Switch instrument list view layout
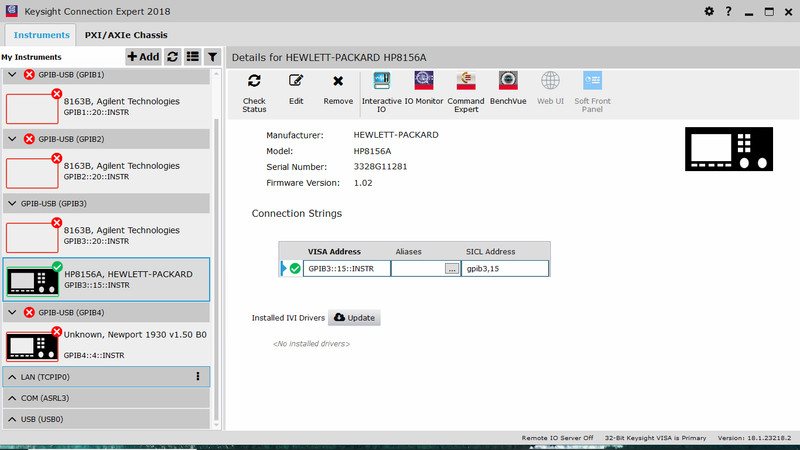Screen dimensions: 800x450 click(x=192, y=57)
